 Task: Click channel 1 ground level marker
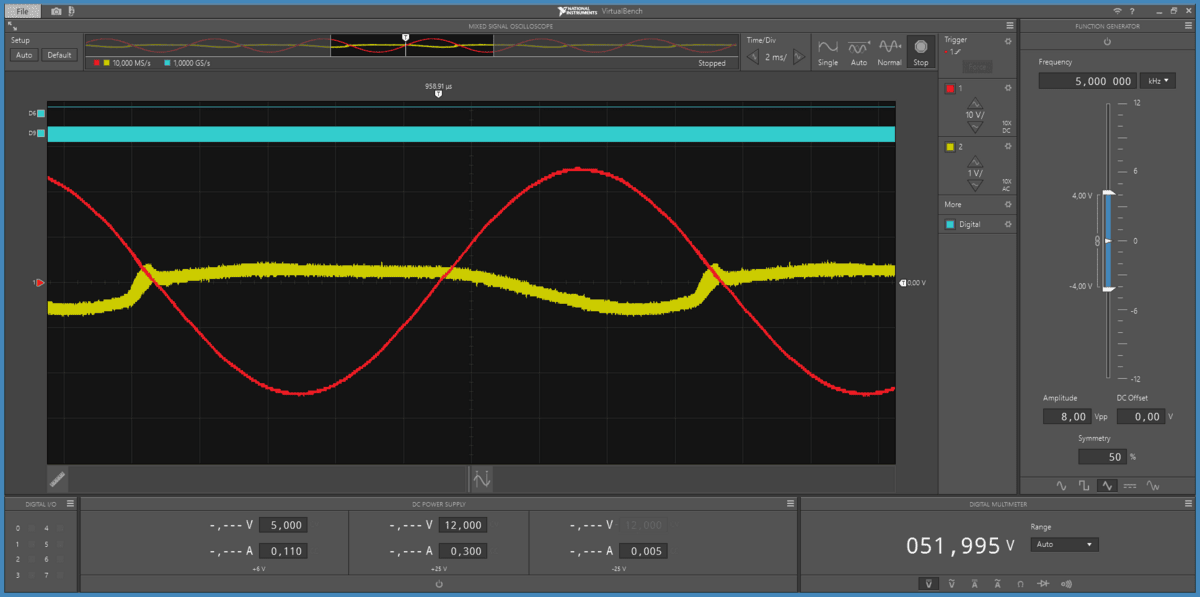pos(40,283)
